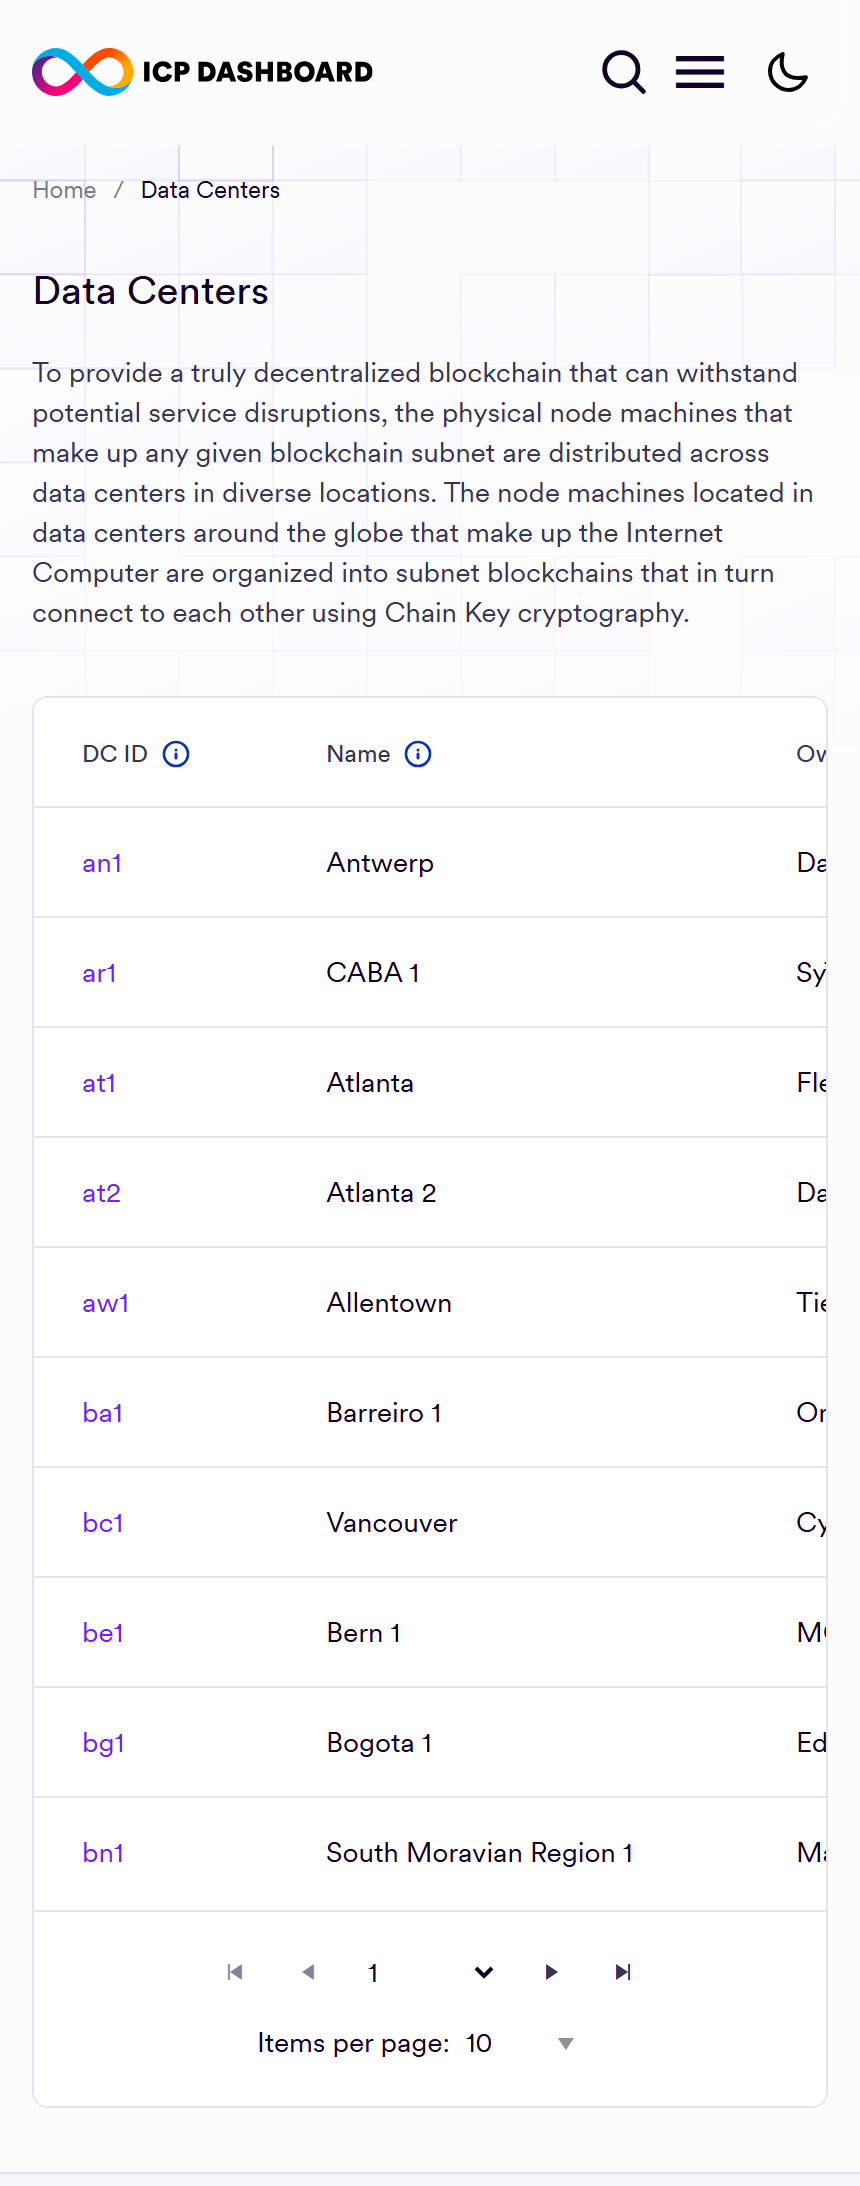This screenshot has height=2186, width=860.
Task: Open the bn1 data center link
Action: click(103, 1853)
